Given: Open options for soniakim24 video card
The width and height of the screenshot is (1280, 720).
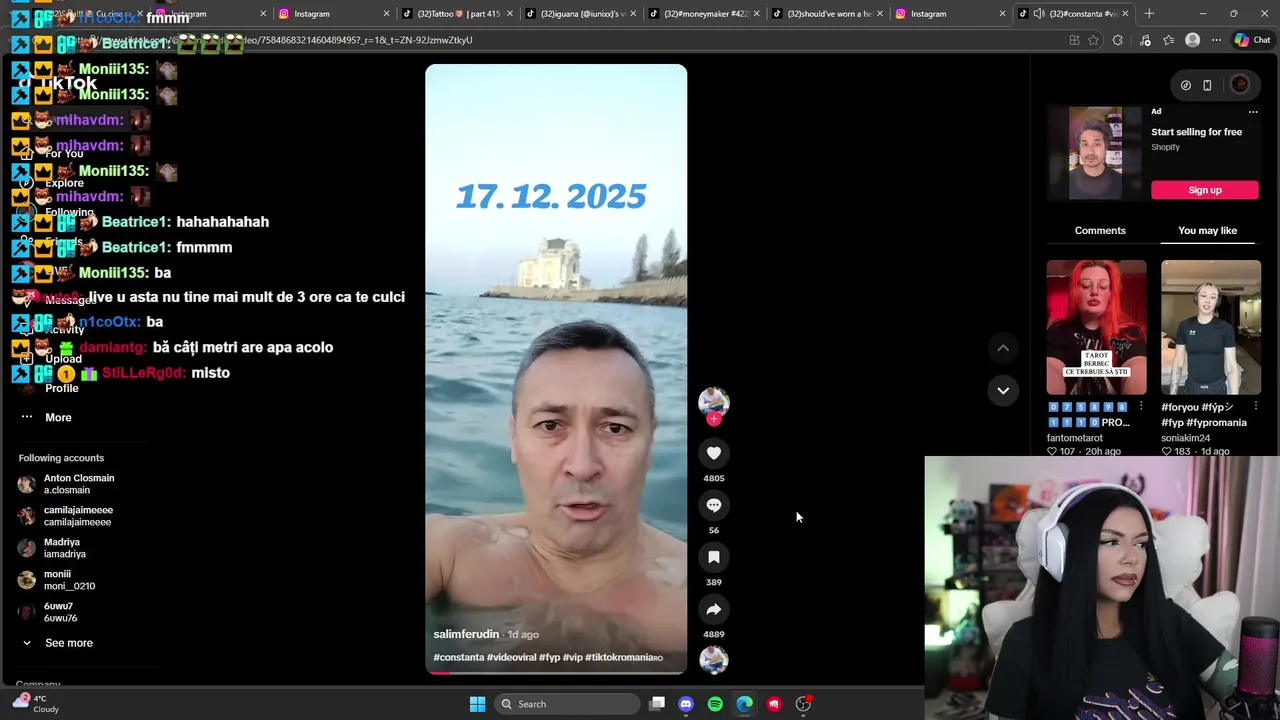Looking at the screenshot, I should point(1255,407).
